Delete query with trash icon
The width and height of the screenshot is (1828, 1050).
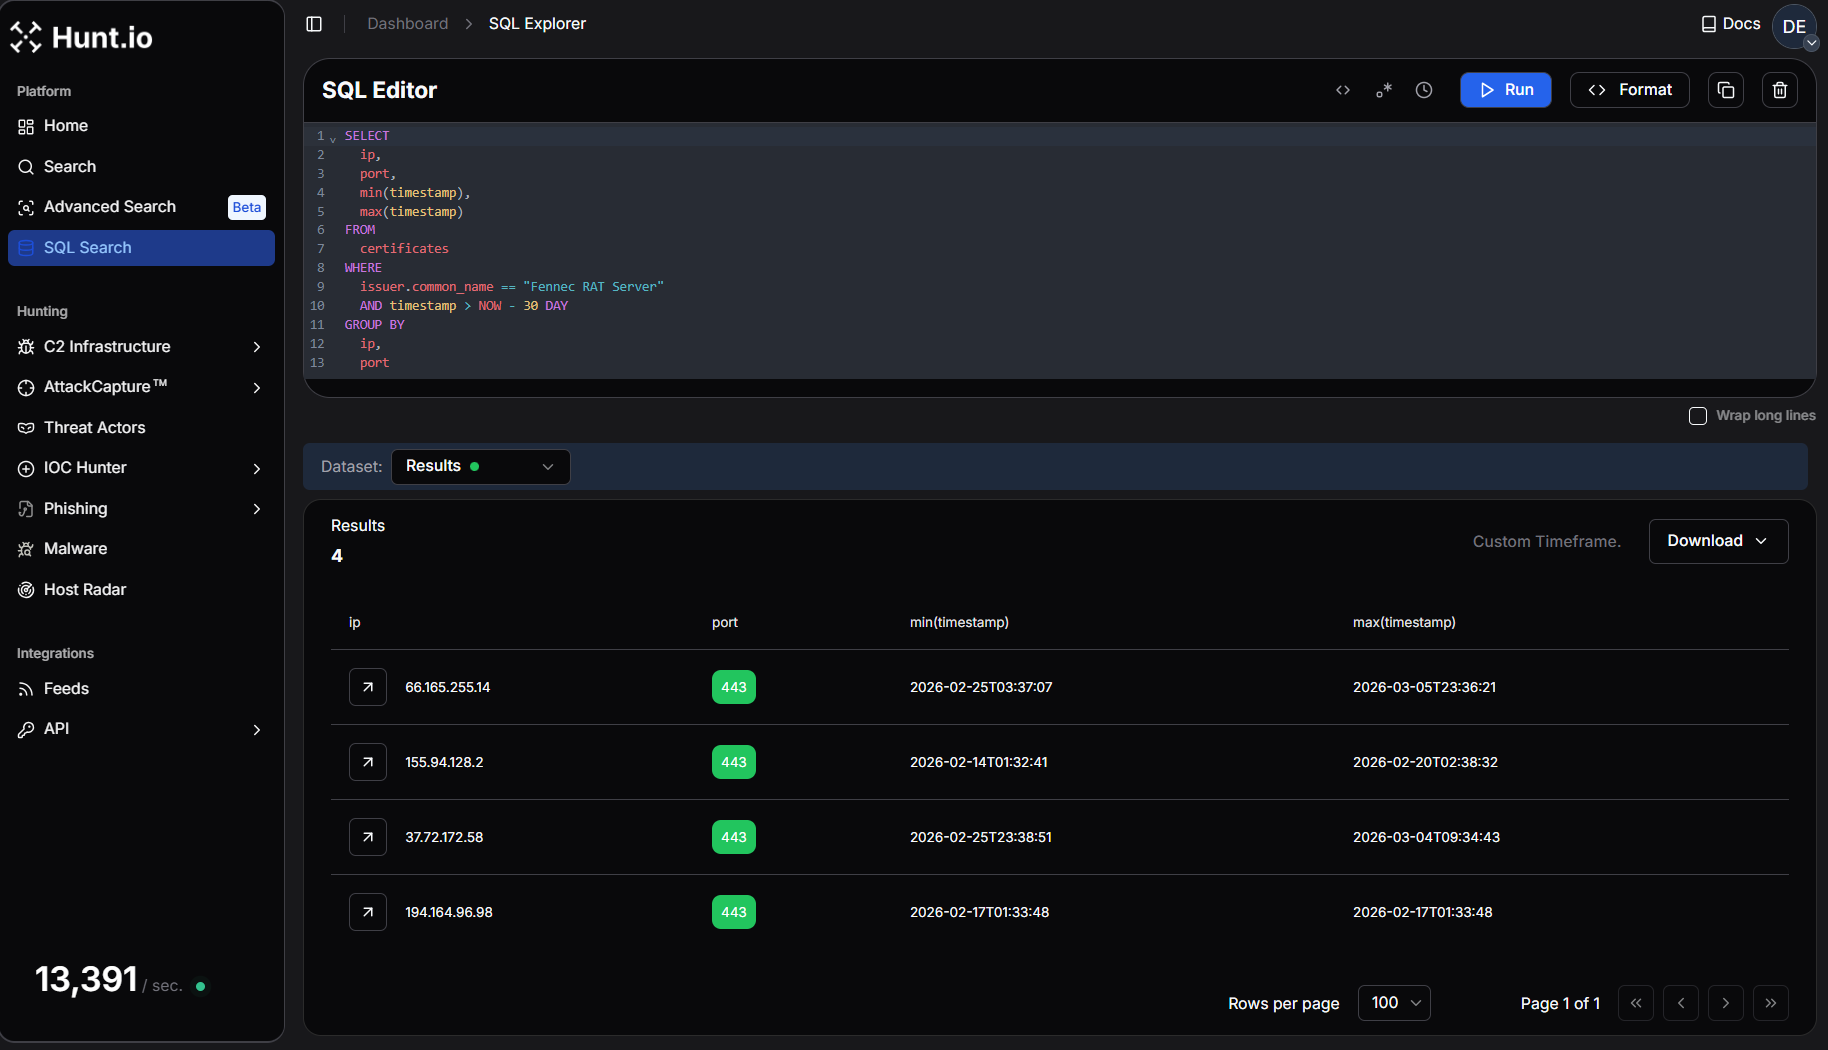1780,90
